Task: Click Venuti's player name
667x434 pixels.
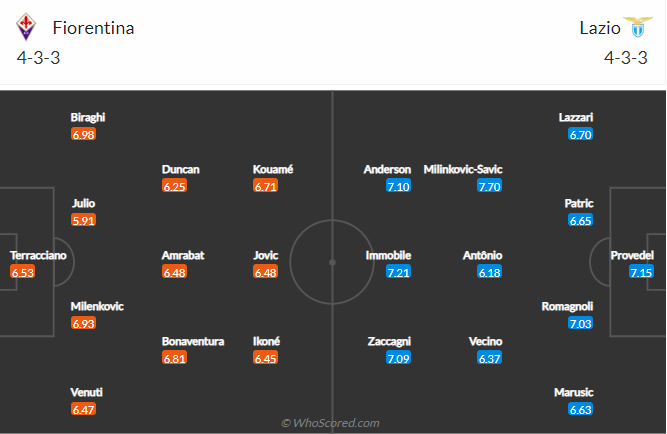Action: coord(87,392)
